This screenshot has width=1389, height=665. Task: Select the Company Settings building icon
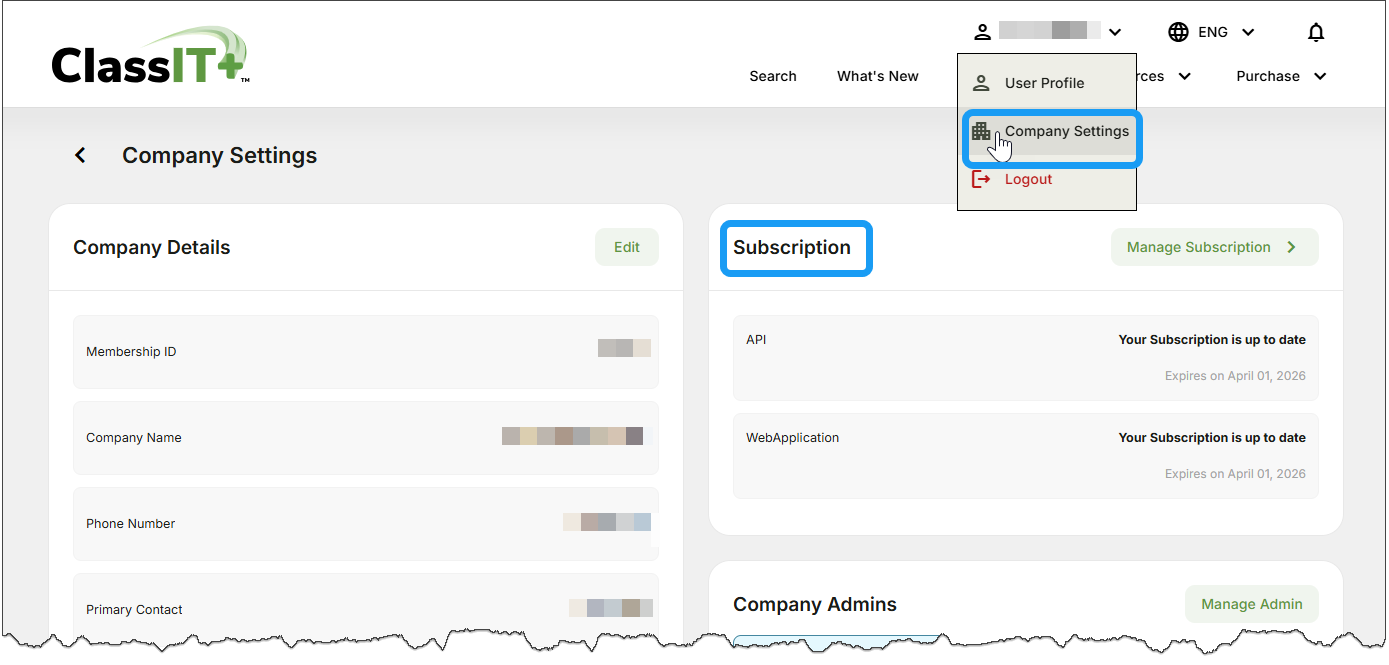tap(981, 130)
